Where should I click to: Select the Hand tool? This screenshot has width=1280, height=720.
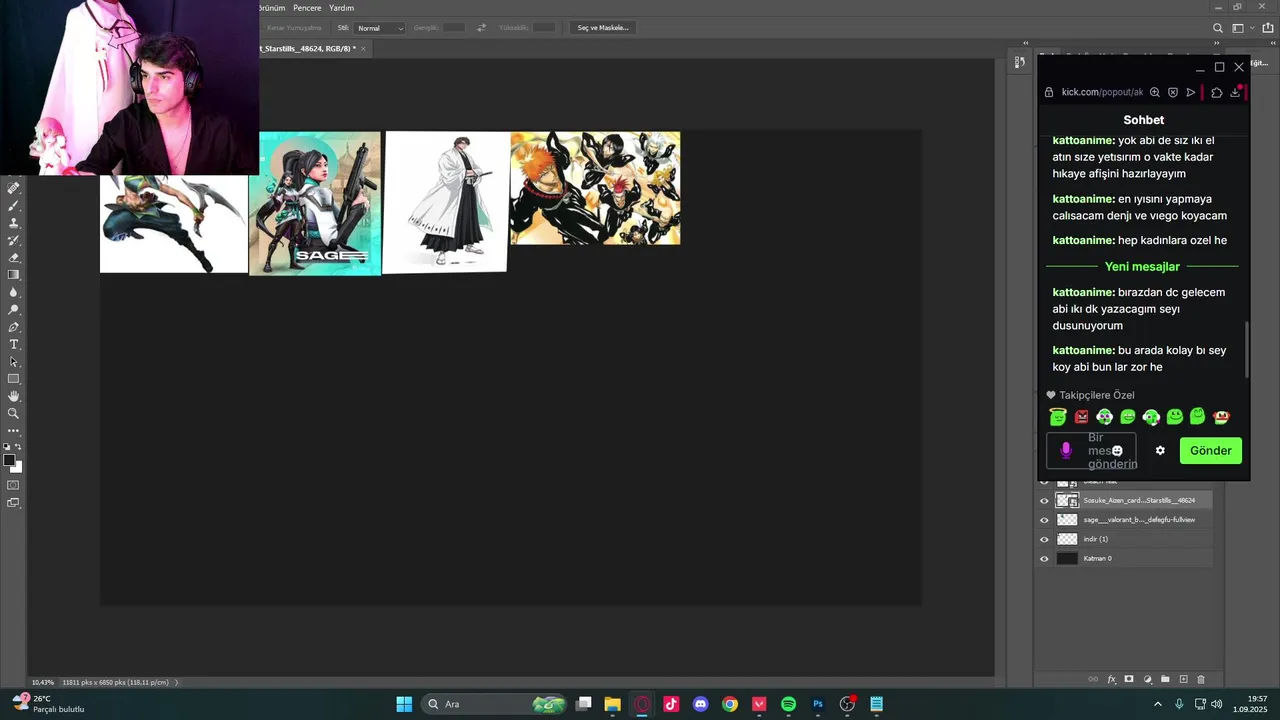[x=14, y=396]
